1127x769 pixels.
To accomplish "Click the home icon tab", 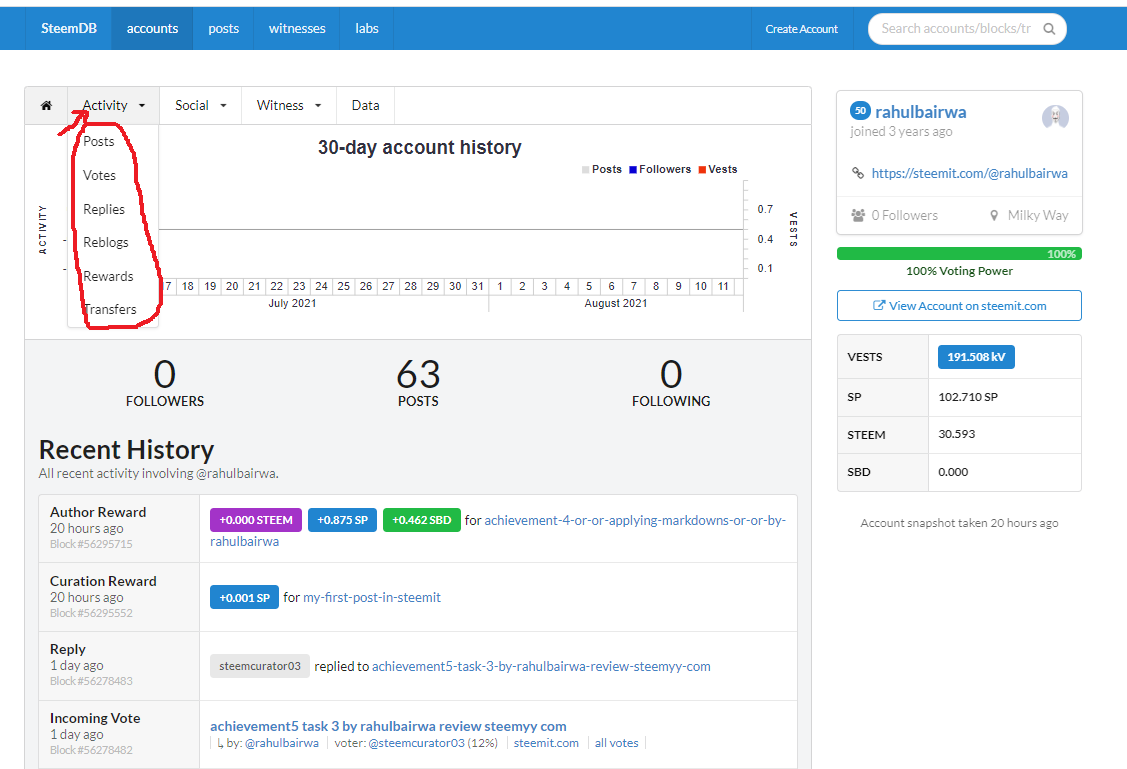I will tap(46, 106).
